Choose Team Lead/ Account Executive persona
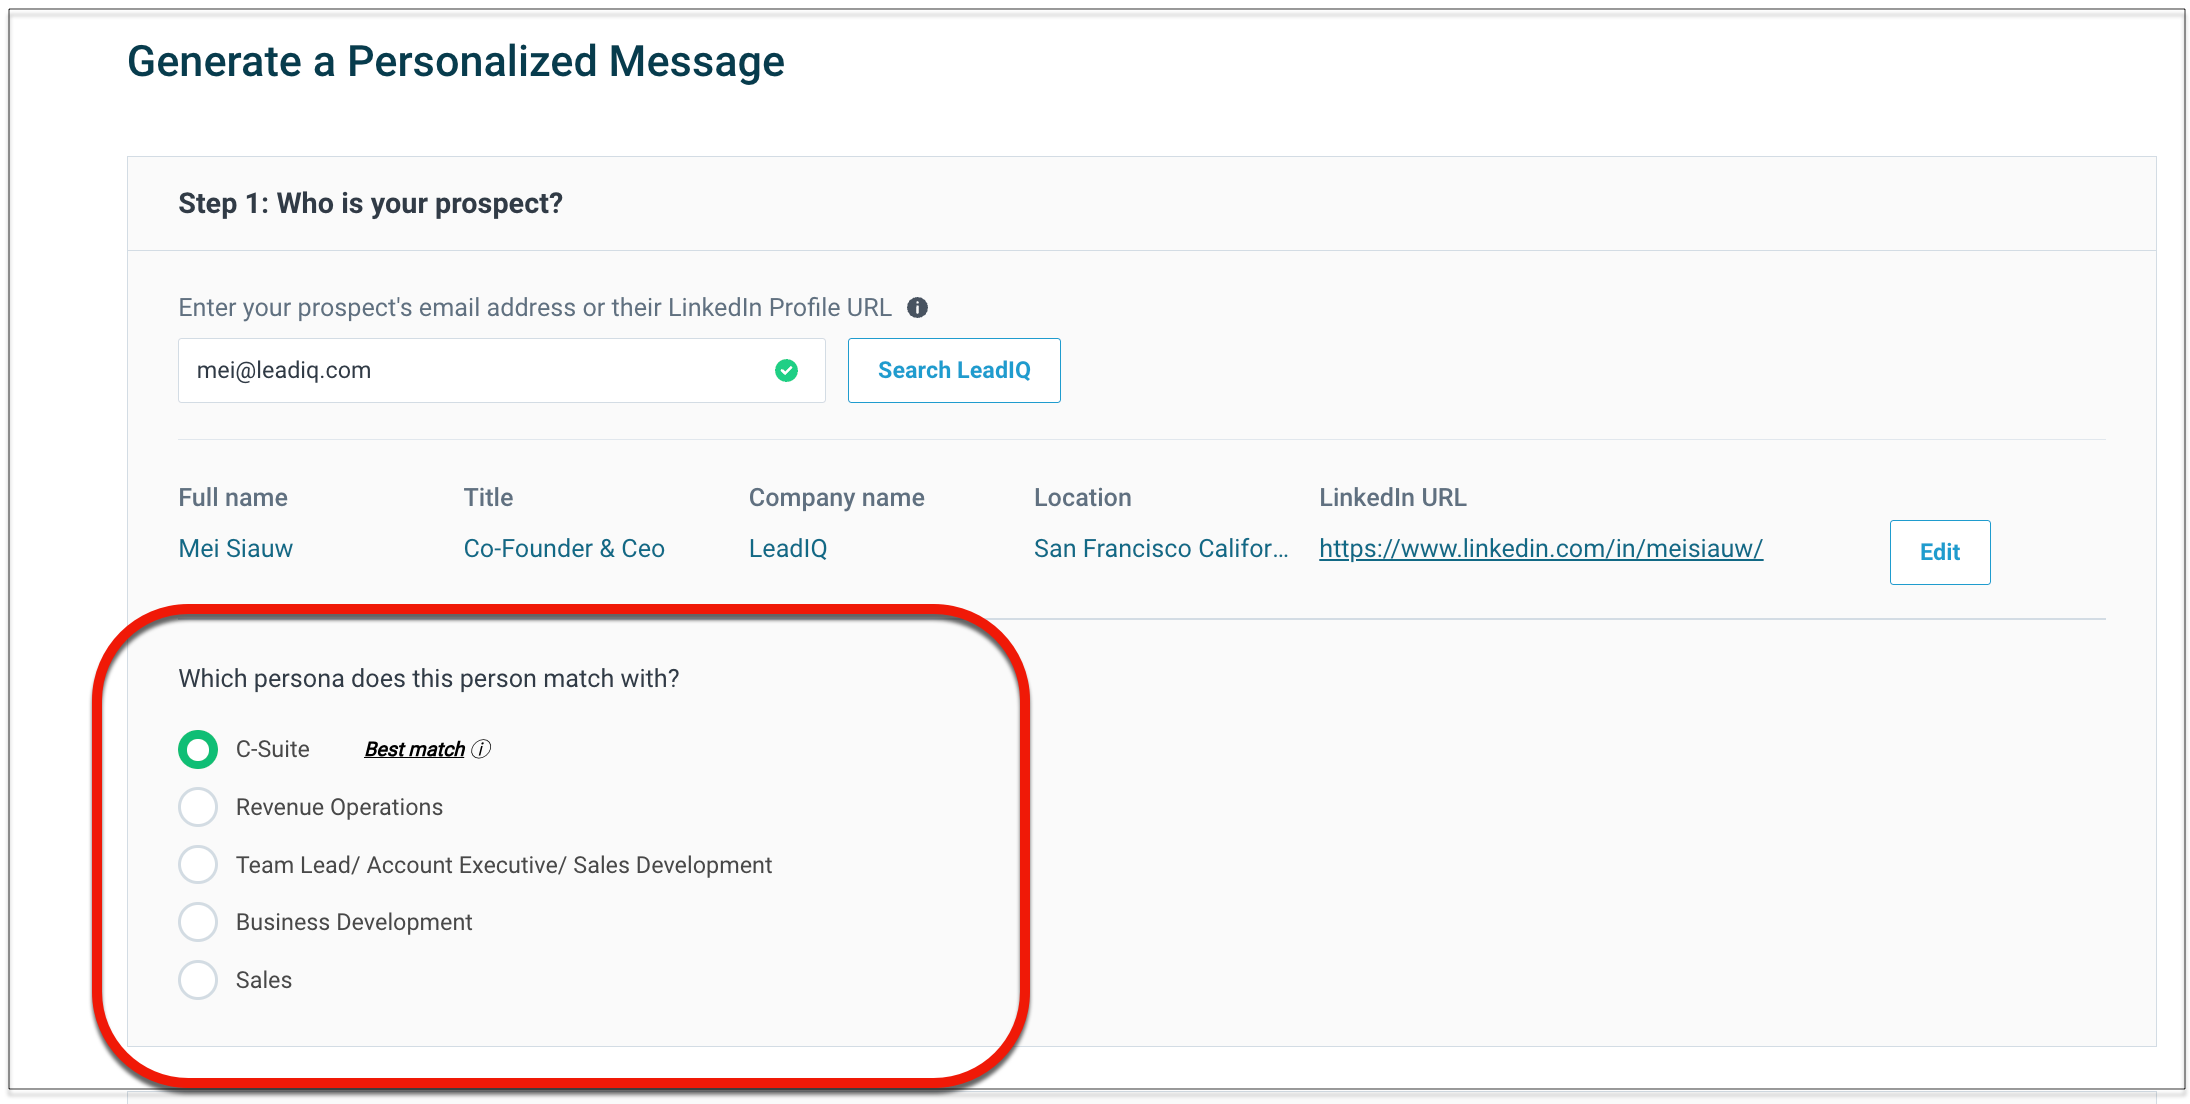Image resolution: width=2190 pixels, height=1104 pixels. [198, 865]
